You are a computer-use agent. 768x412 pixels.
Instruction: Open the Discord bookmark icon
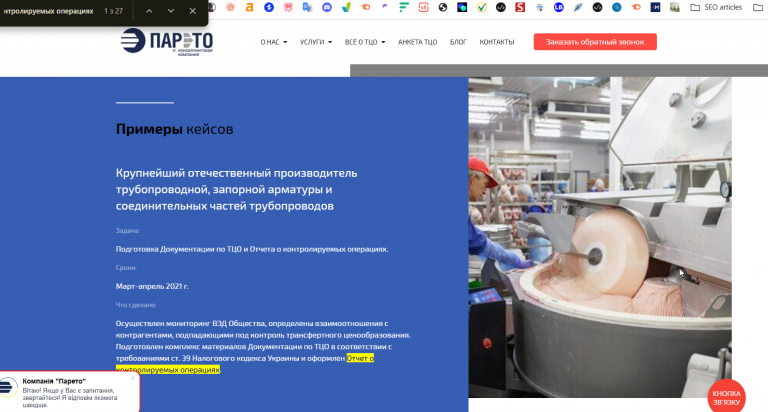327,7
